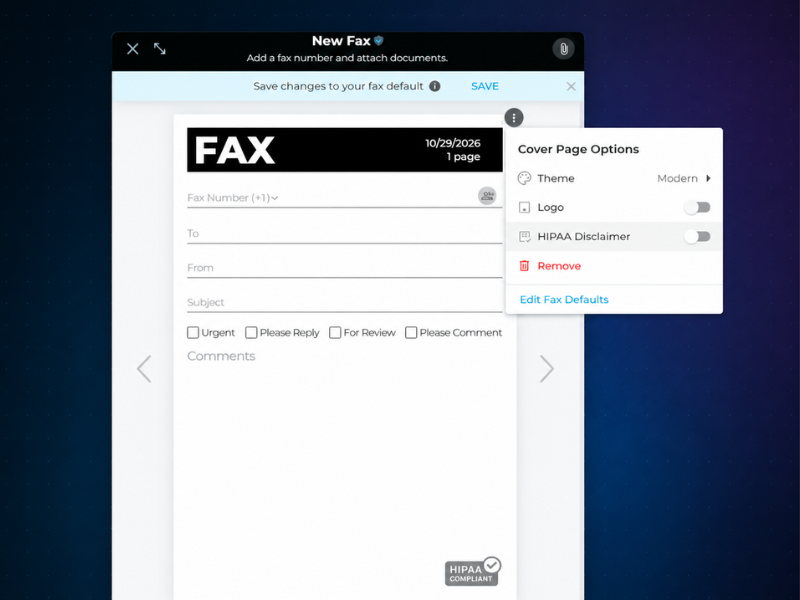
Task: Click the From field
Action: coord(345,268)
